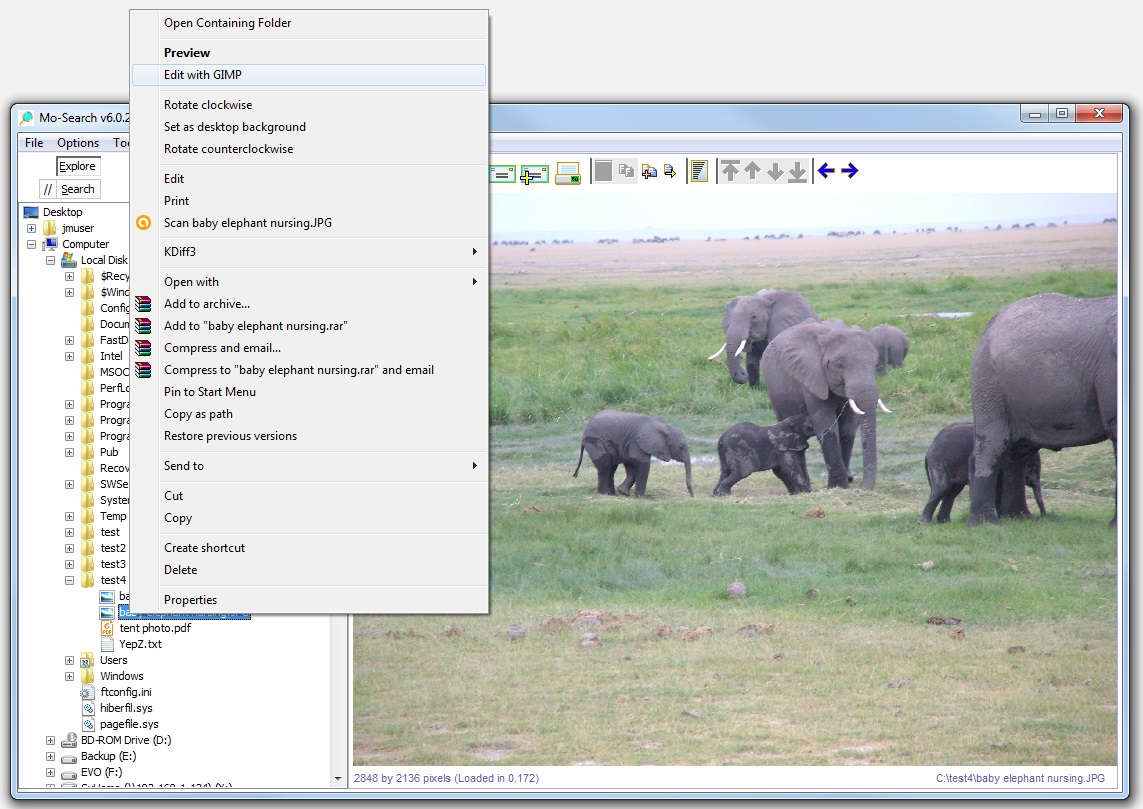Image resolution: width=1143 pixels, height=809 pixels.
Task: Expand the Users folder in the tree
Action: (68, 660)
